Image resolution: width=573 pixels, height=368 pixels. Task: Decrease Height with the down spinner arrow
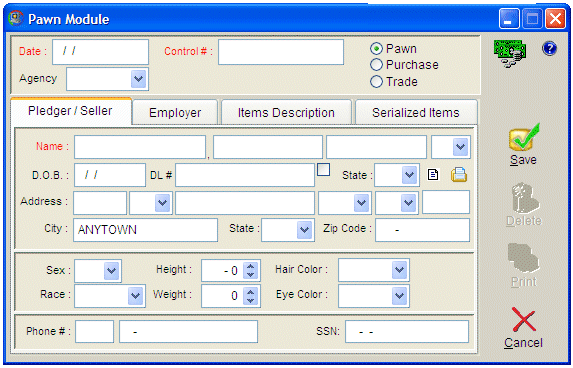(251, 275)
